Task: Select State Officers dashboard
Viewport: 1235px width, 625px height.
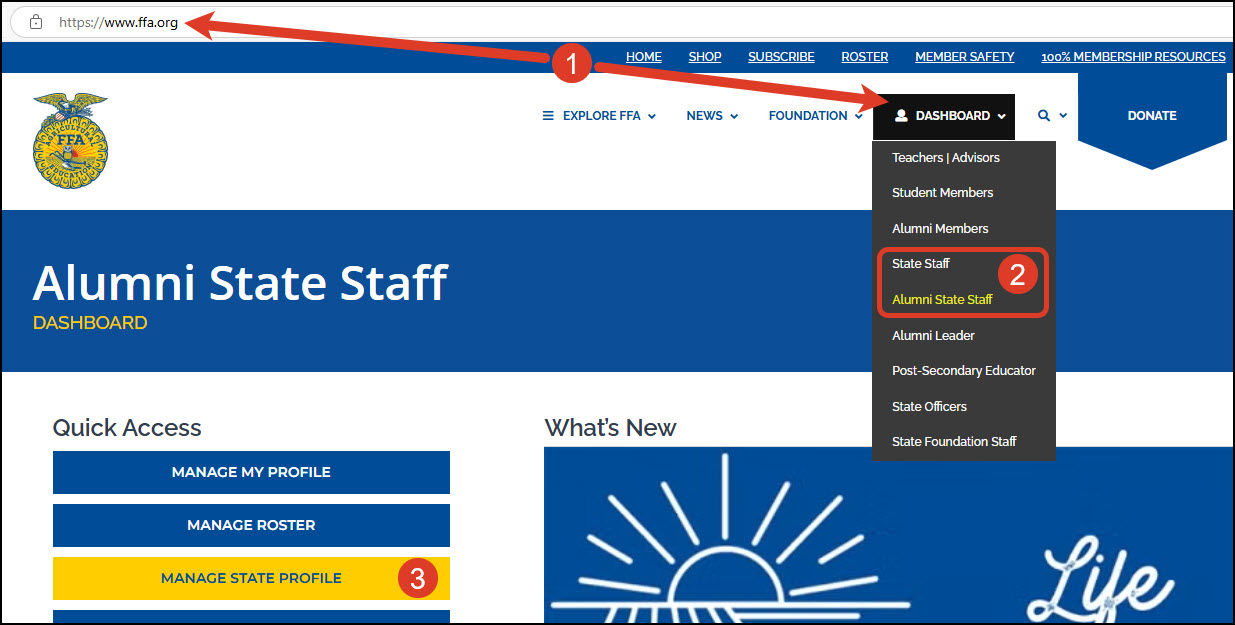Action: coord(929,406)
